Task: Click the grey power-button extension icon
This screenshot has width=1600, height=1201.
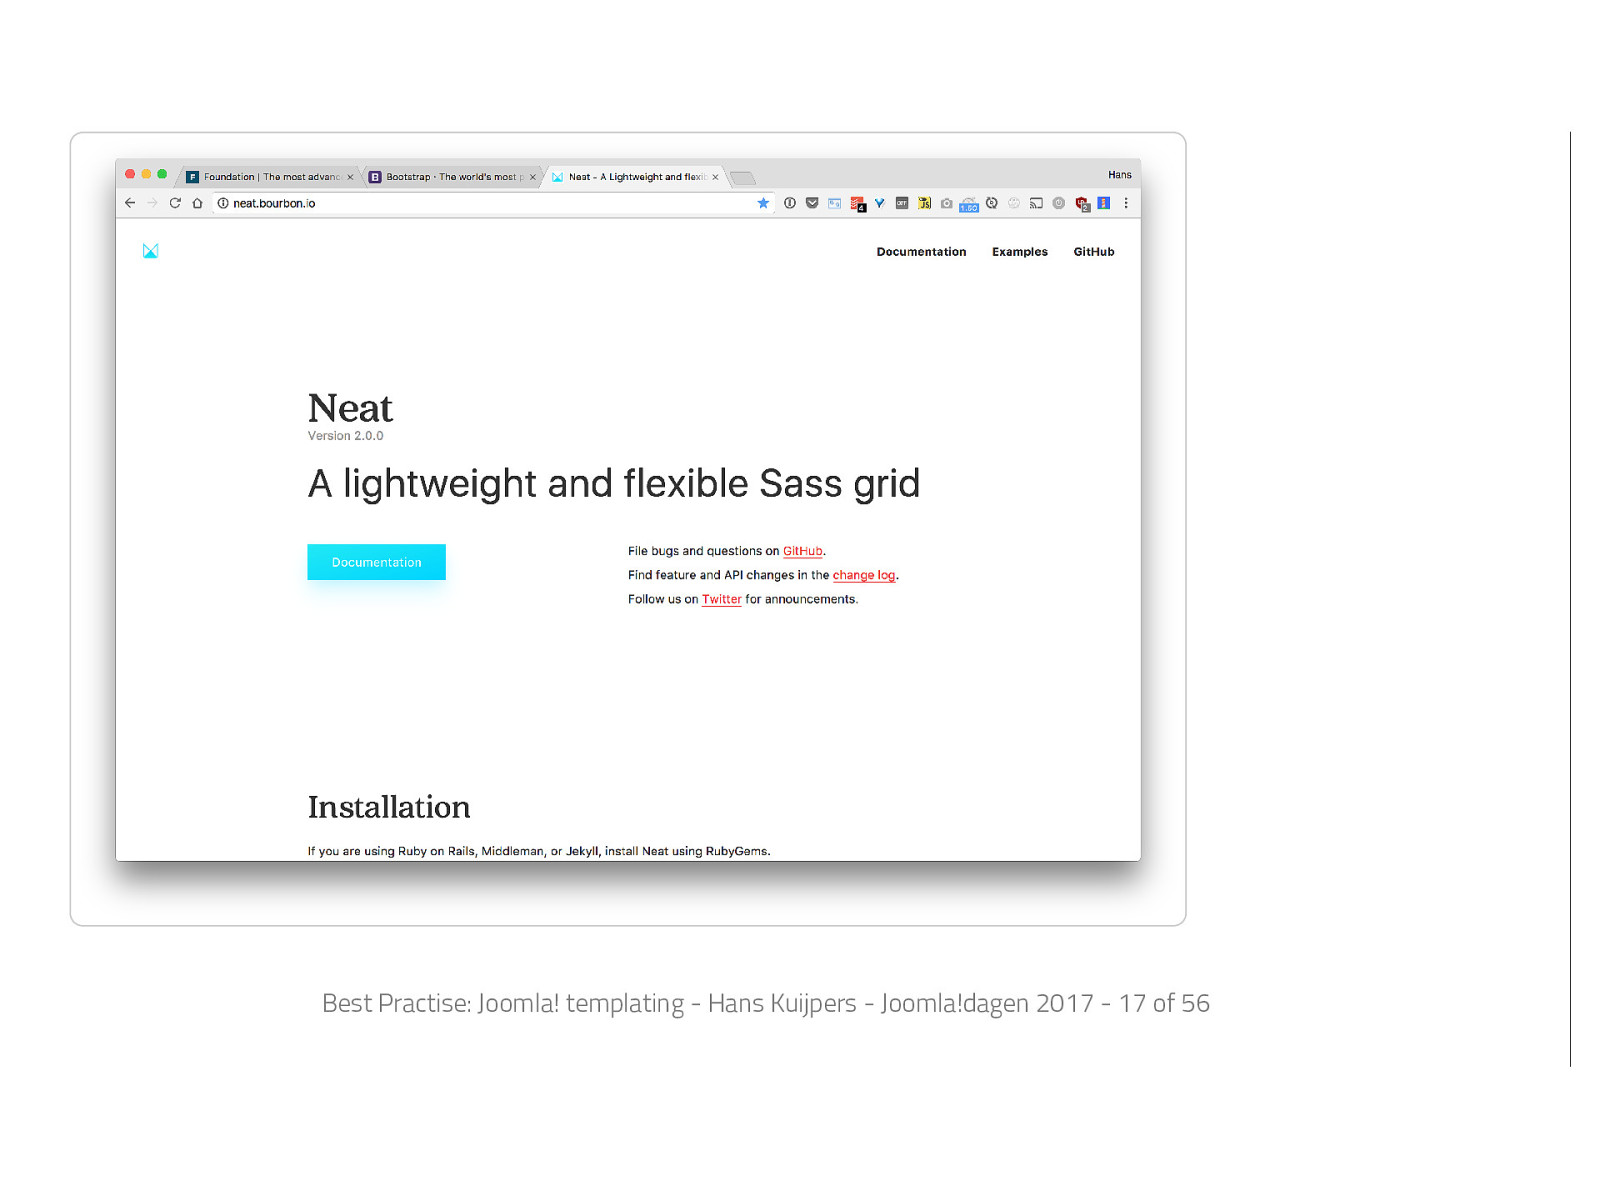Action: [x=1059, y=203]
